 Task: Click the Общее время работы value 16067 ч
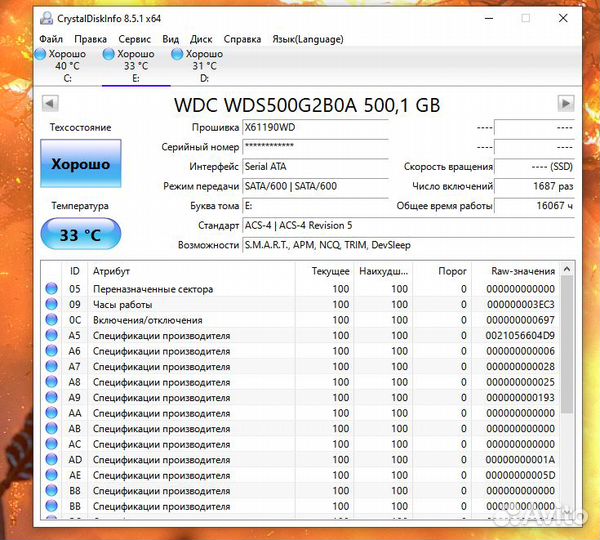[x=534, y=206]
